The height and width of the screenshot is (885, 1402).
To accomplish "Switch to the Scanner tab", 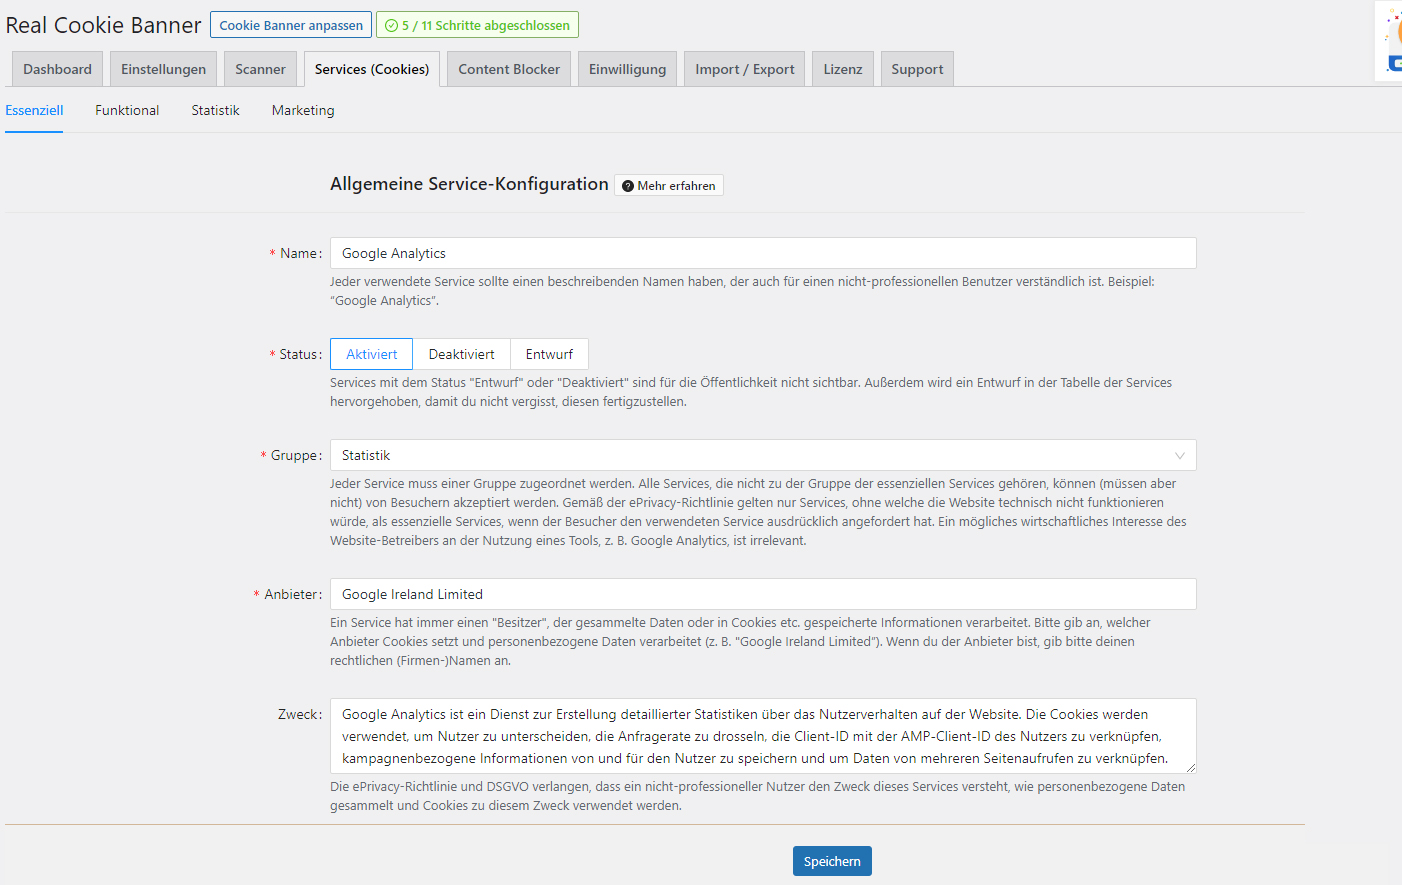I will pyautogui.click(x=260, y=69).
